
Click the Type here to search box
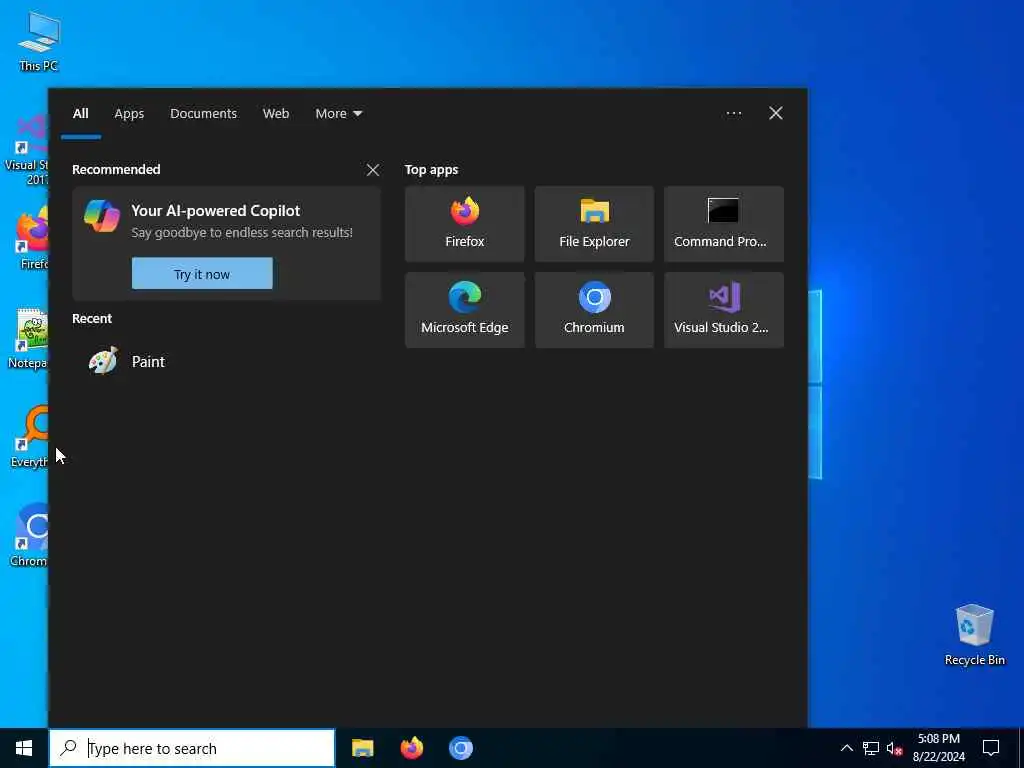pos(192,748)
